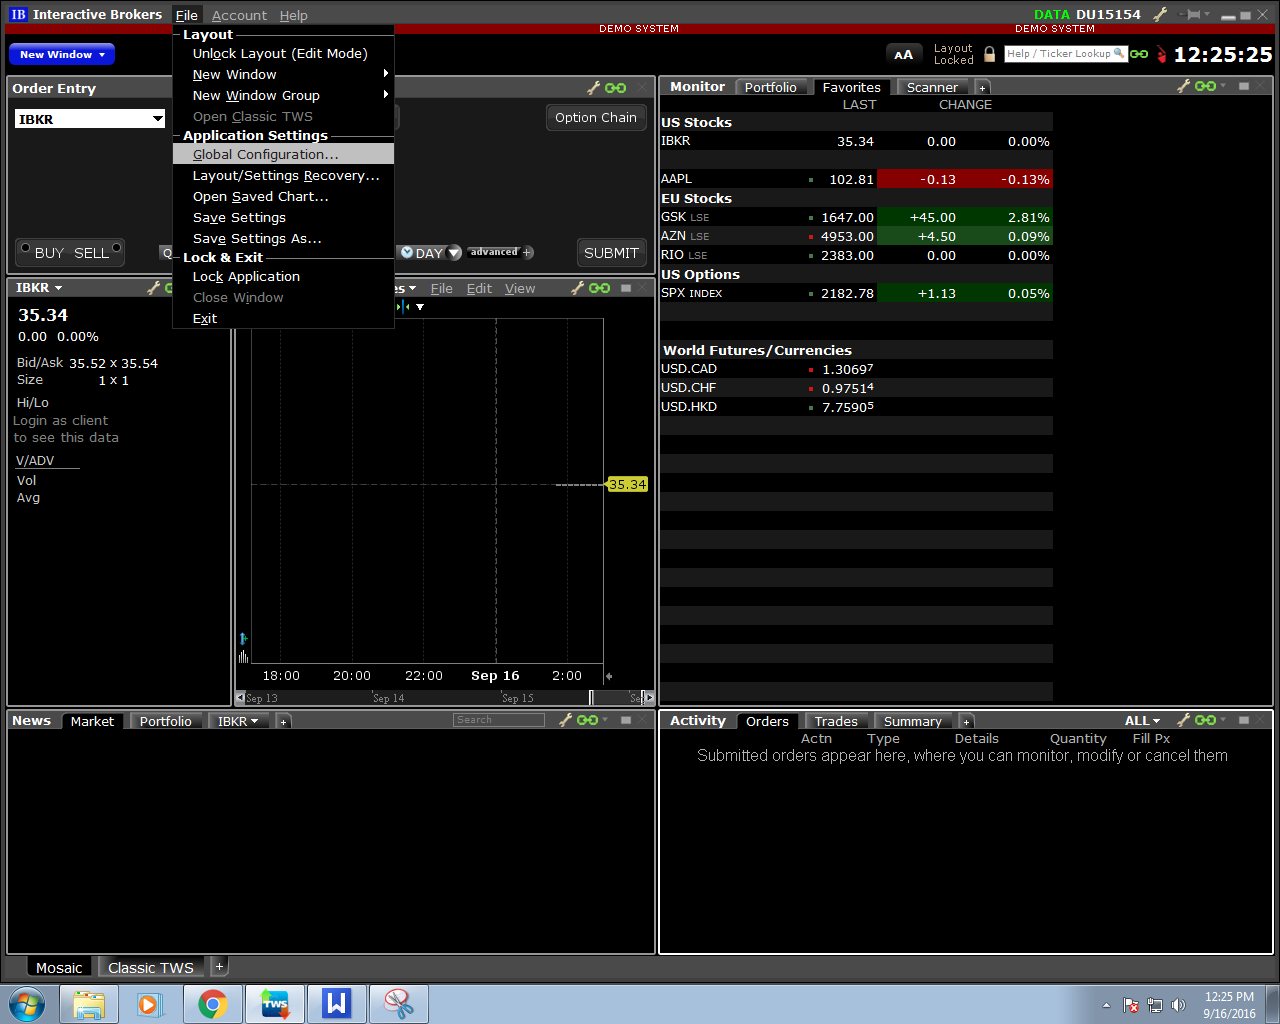
Task: Open the dropdown arrow in chart toolbar
Action: point(420,307)
